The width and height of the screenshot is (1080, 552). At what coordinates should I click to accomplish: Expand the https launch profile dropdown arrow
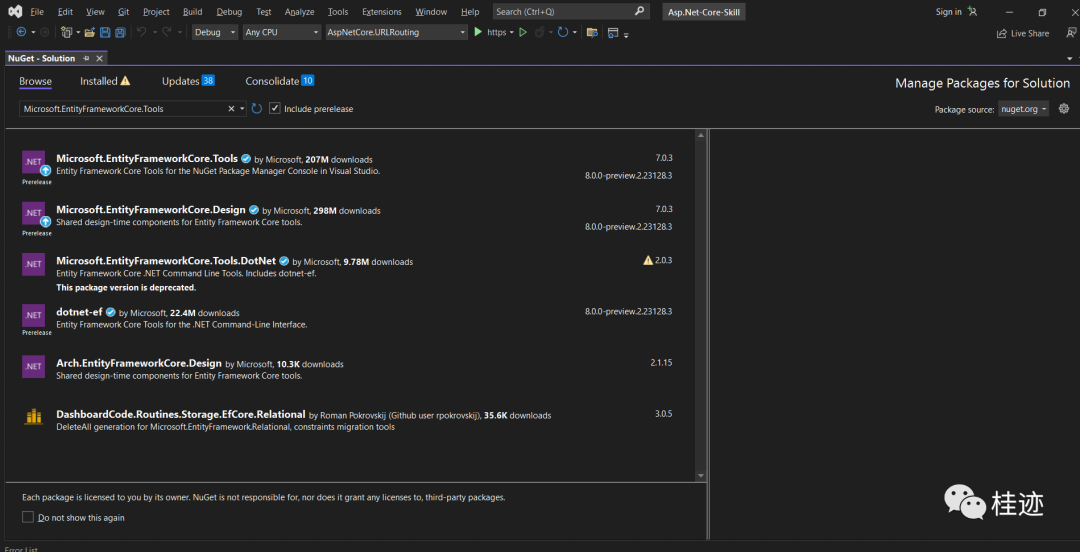coord(512,32)
